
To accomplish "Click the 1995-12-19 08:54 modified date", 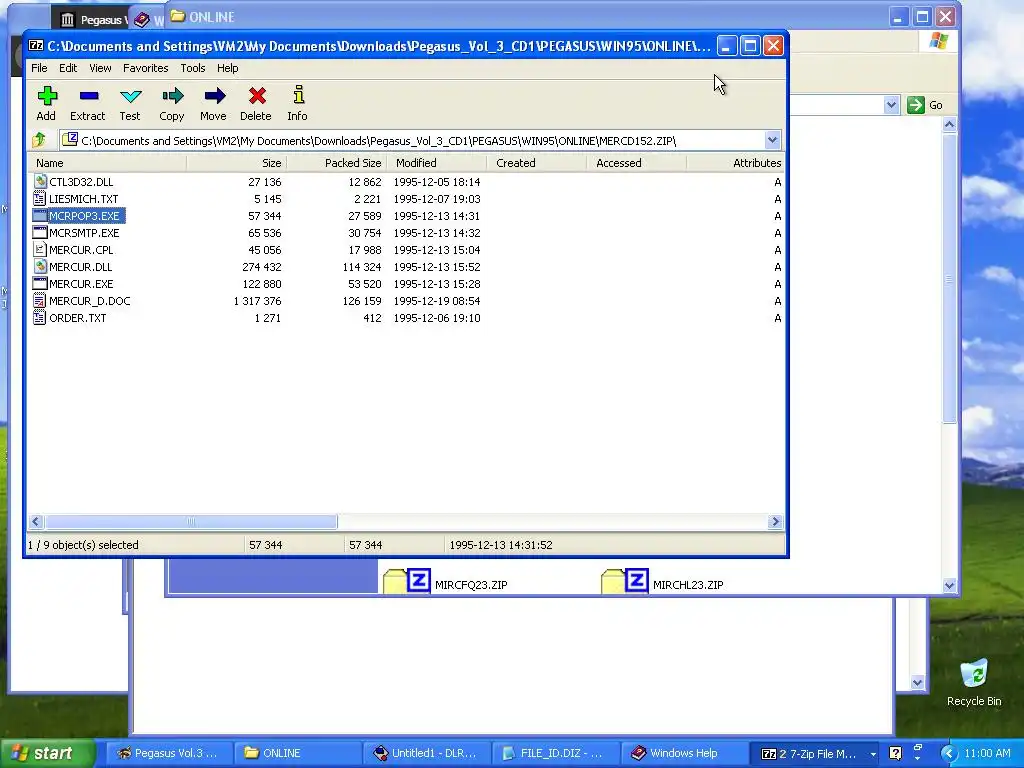I will click(x=436, y=300).
